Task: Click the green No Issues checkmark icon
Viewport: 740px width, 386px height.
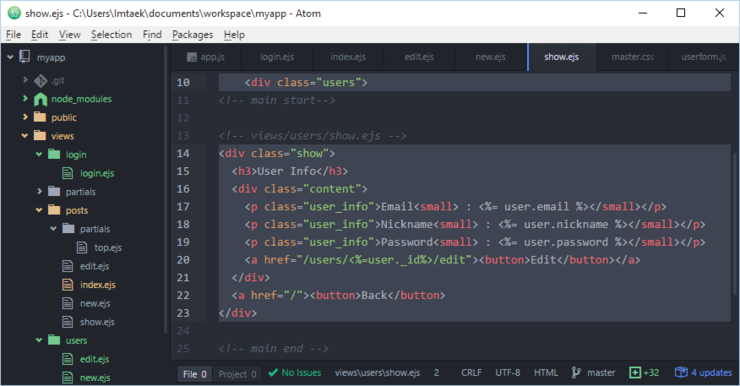Action: click(x=273, y=373)
